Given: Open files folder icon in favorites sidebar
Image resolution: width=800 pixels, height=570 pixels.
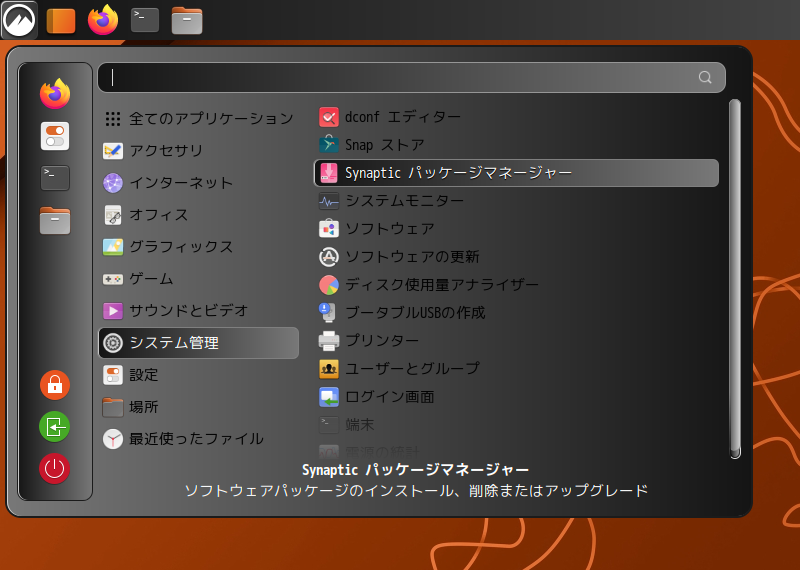Looking at the screenshot, I should 55,220.
